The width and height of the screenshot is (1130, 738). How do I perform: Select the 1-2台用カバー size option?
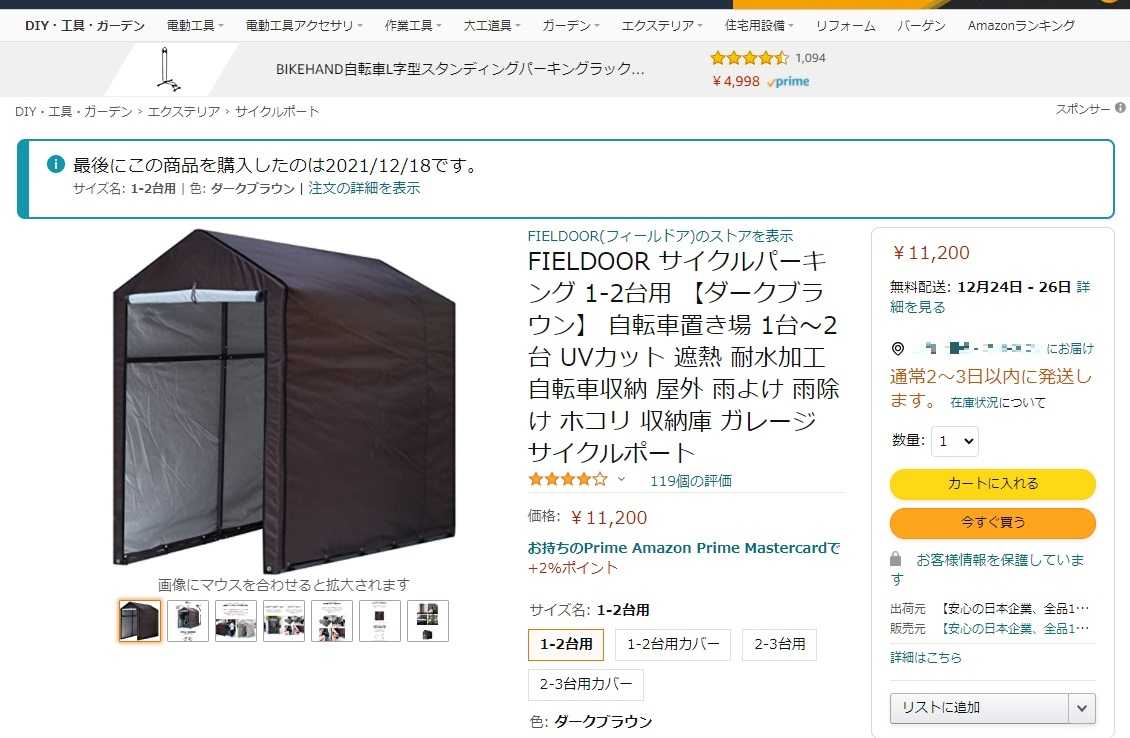point(673,644)
